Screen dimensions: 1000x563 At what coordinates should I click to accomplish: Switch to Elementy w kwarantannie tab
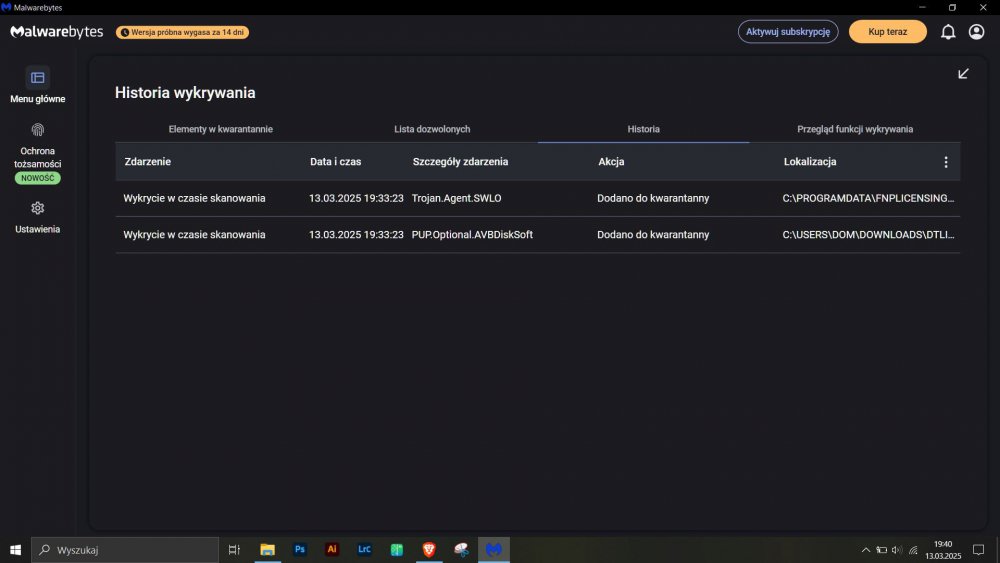tap(220, 129)
